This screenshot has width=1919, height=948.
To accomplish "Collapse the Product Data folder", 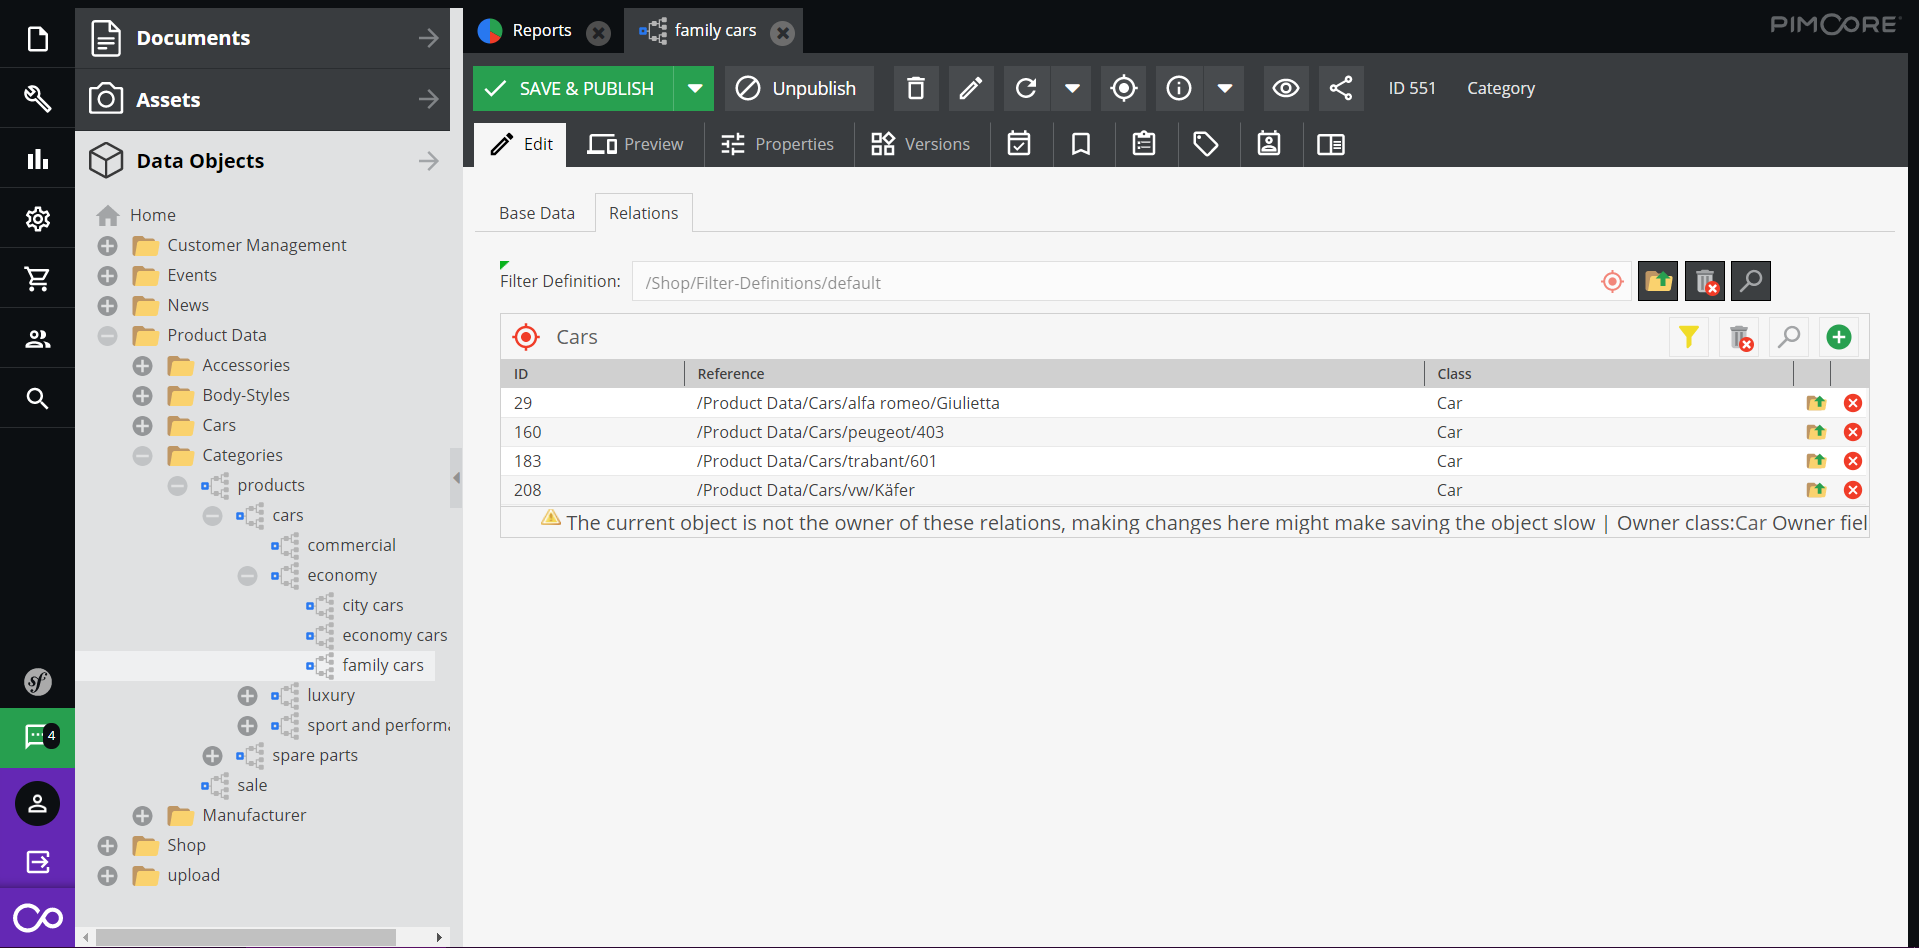I will 108,336.
